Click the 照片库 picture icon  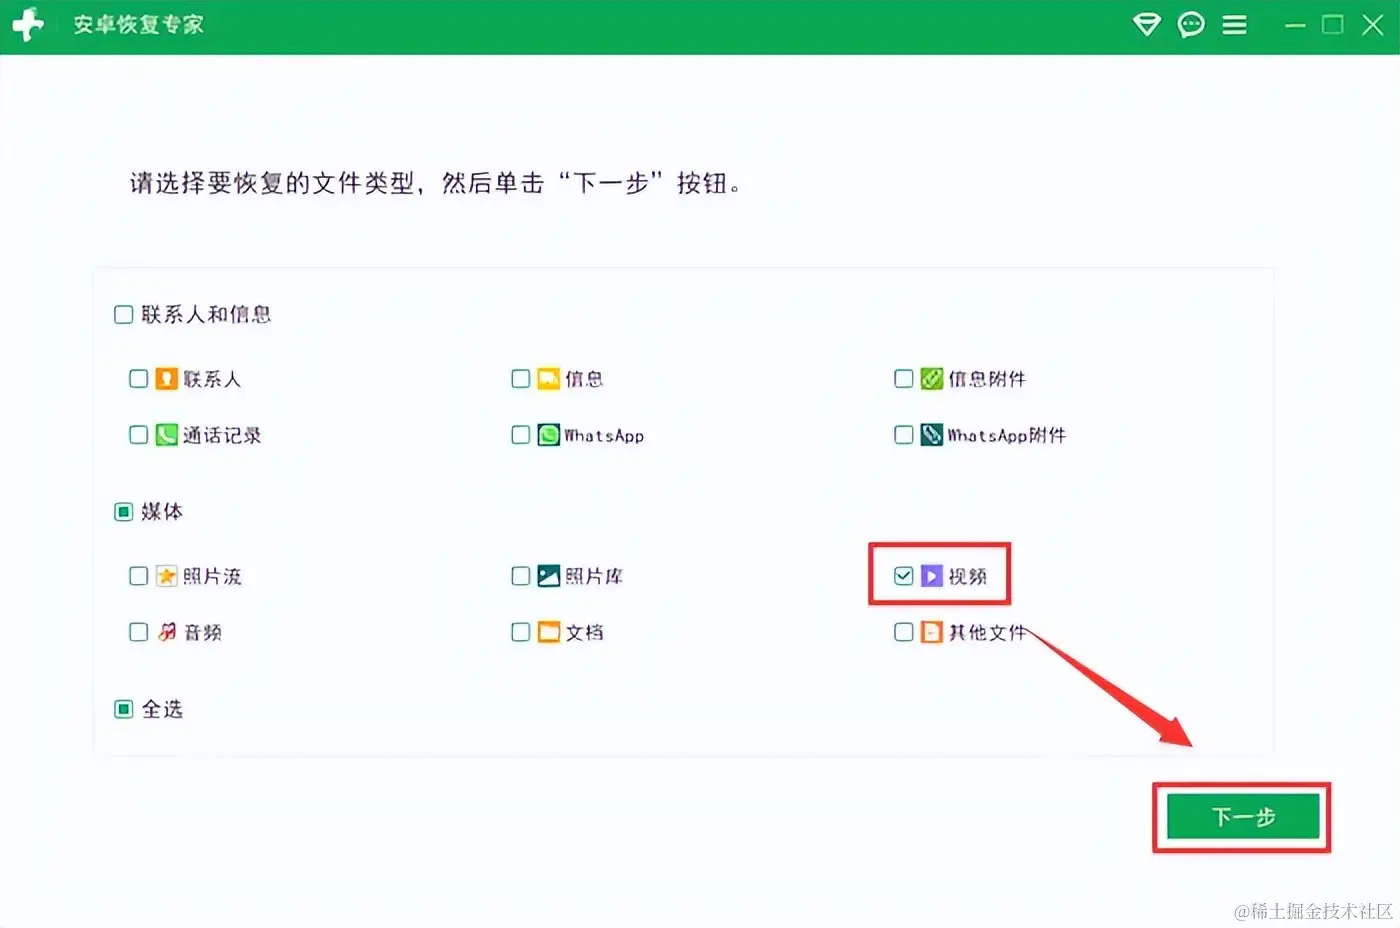tap(548, 576)
